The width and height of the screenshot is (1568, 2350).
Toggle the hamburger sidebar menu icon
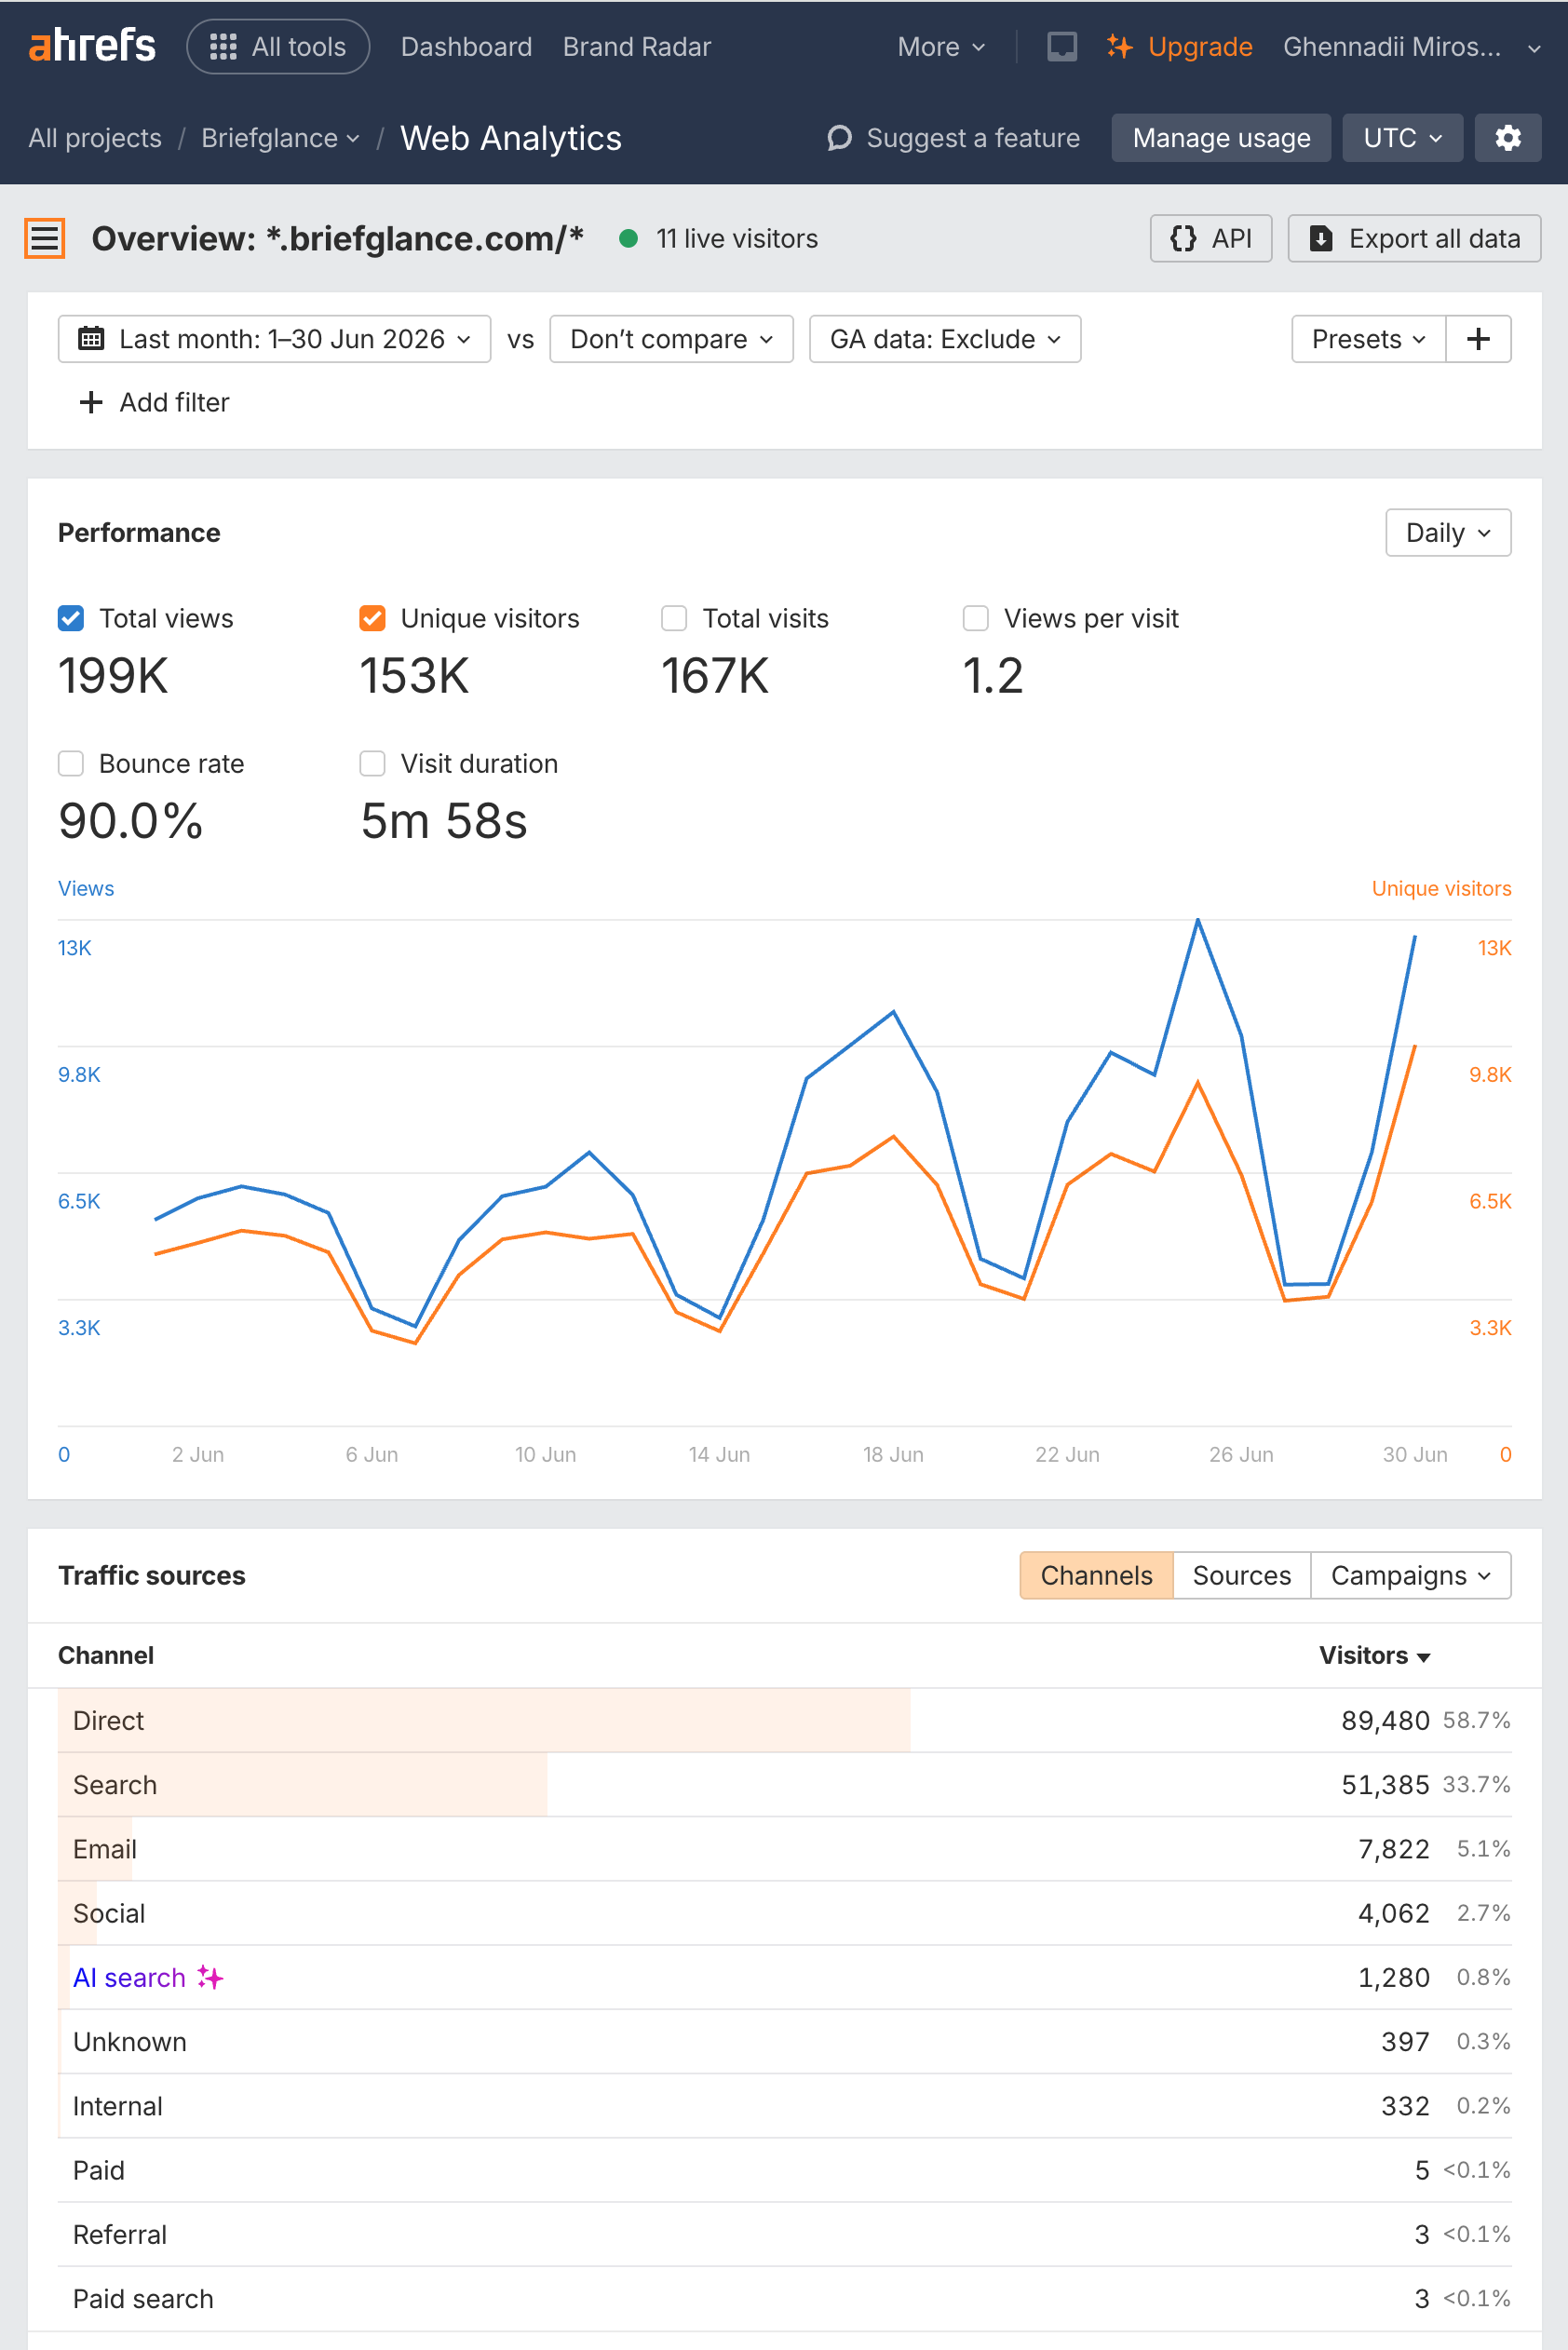click(x=45, y=238)
